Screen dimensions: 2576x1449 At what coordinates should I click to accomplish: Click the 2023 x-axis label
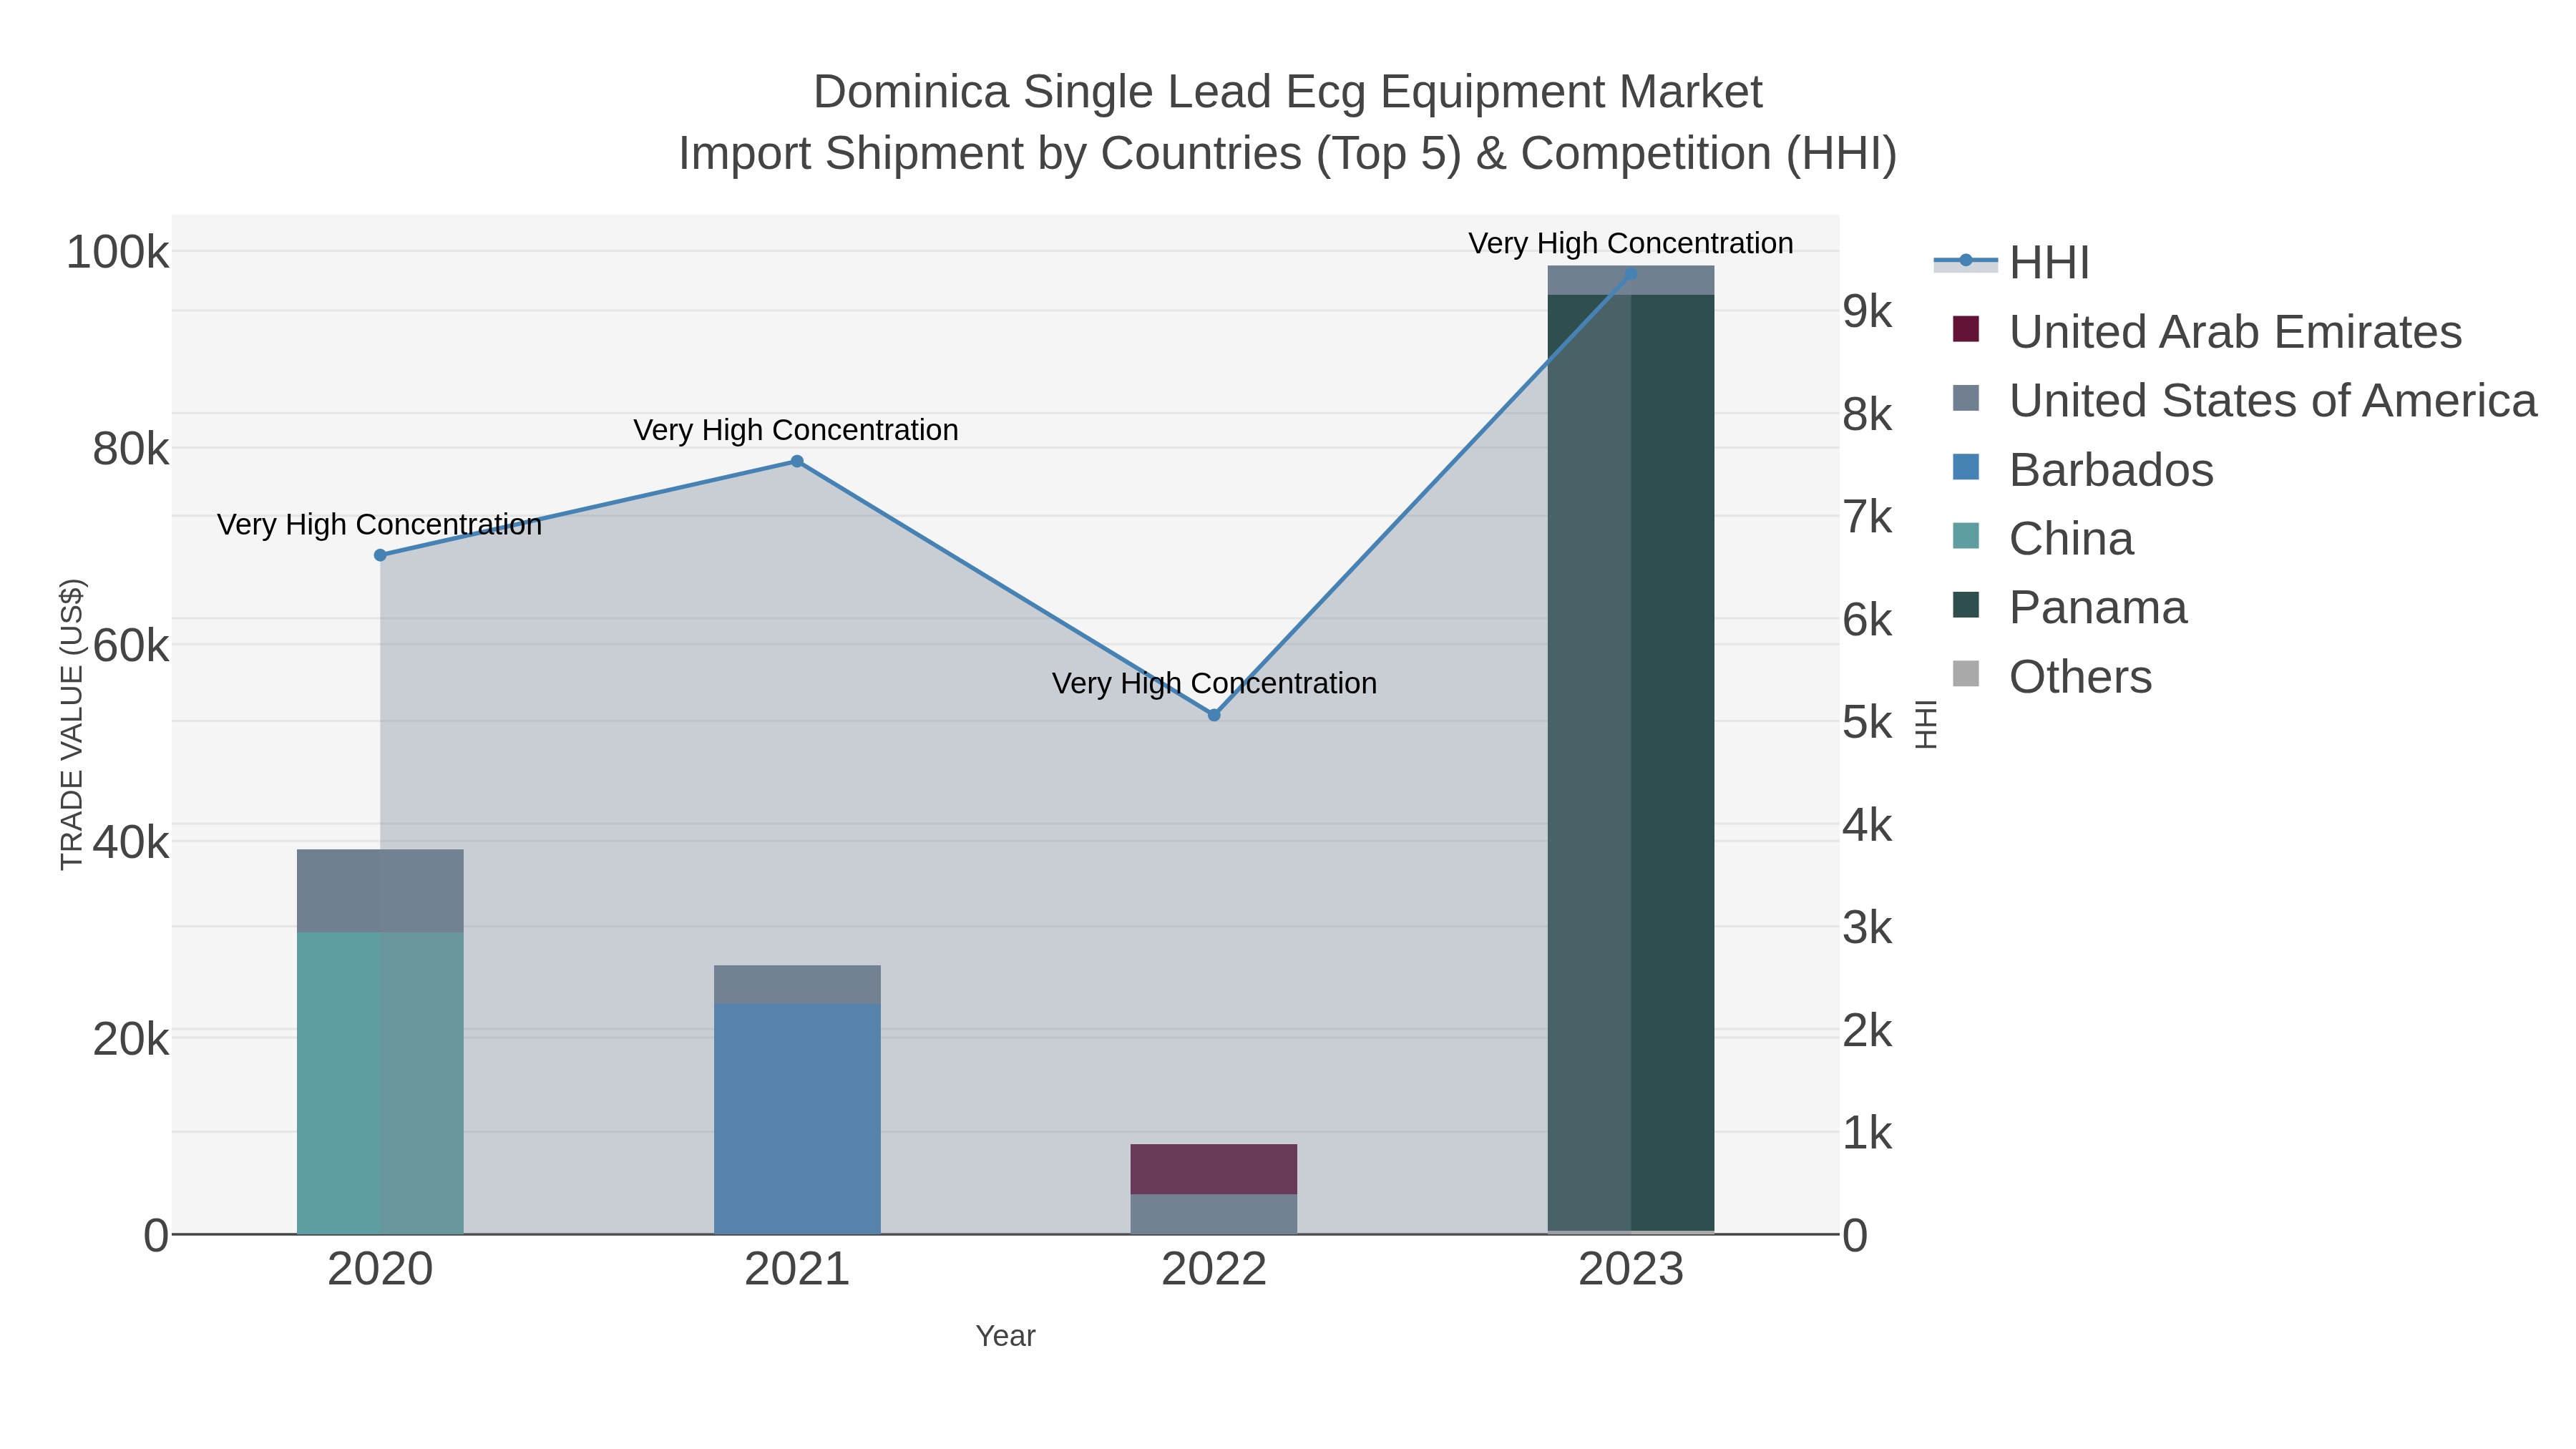(1631, 1270)
